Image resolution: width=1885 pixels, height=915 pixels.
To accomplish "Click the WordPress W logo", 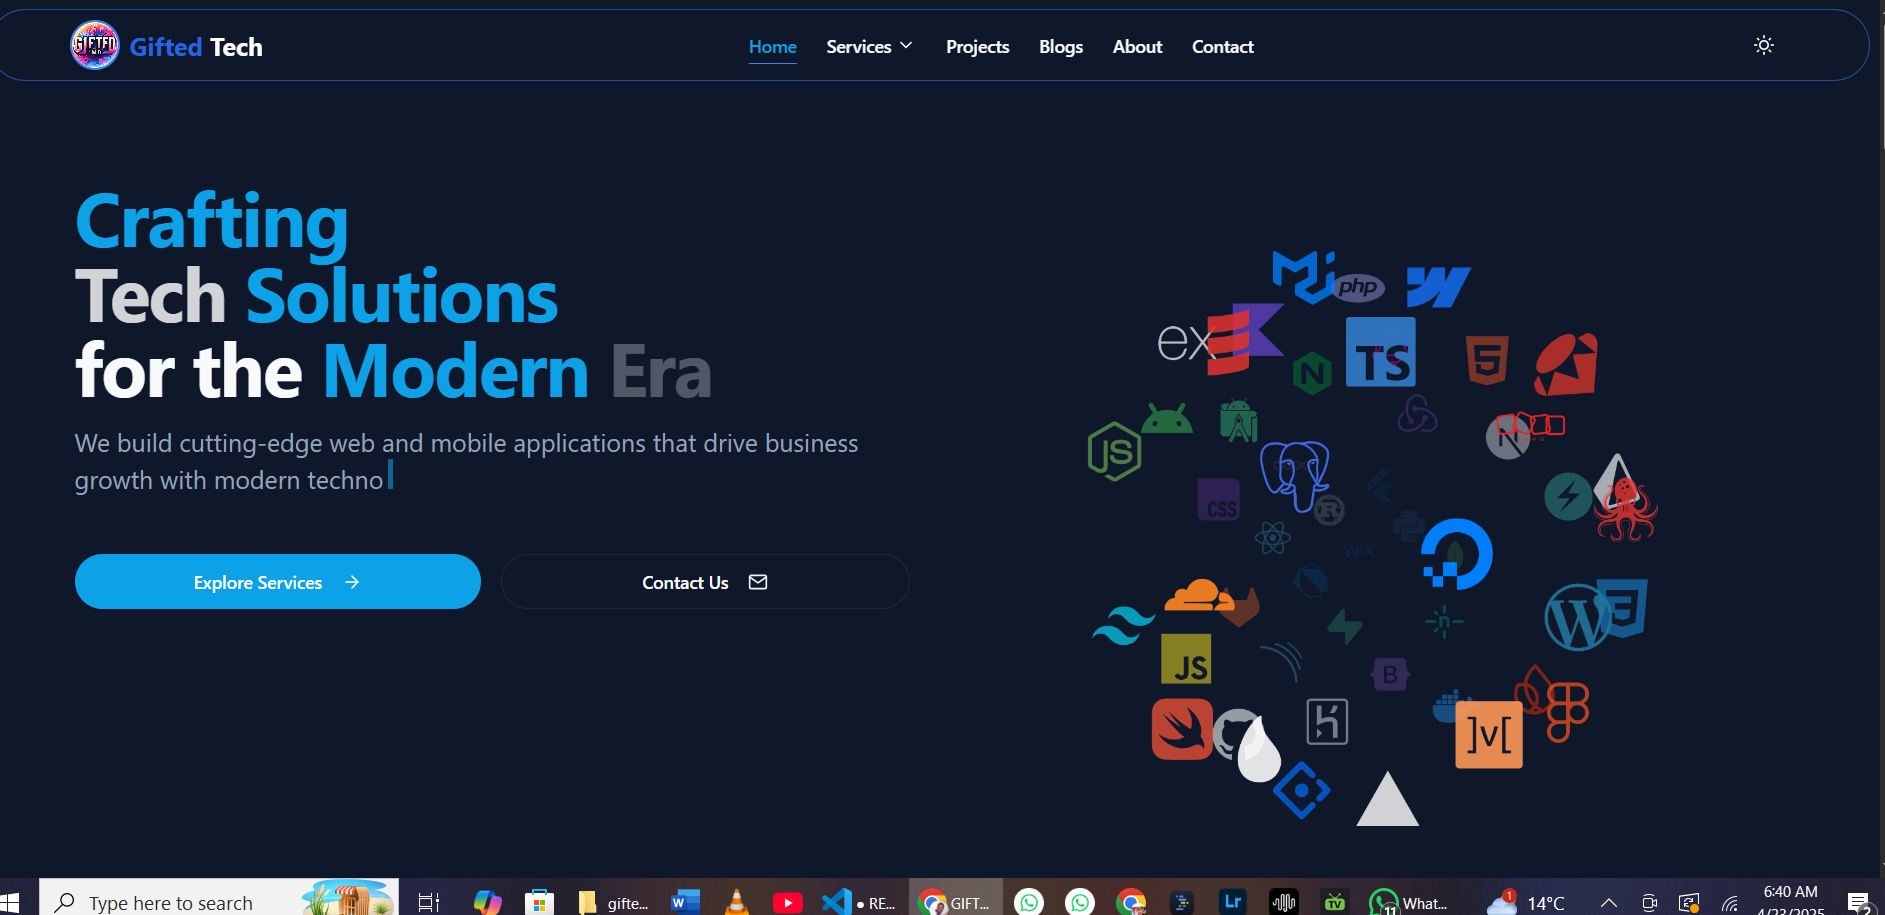I will click(1577, 618).
